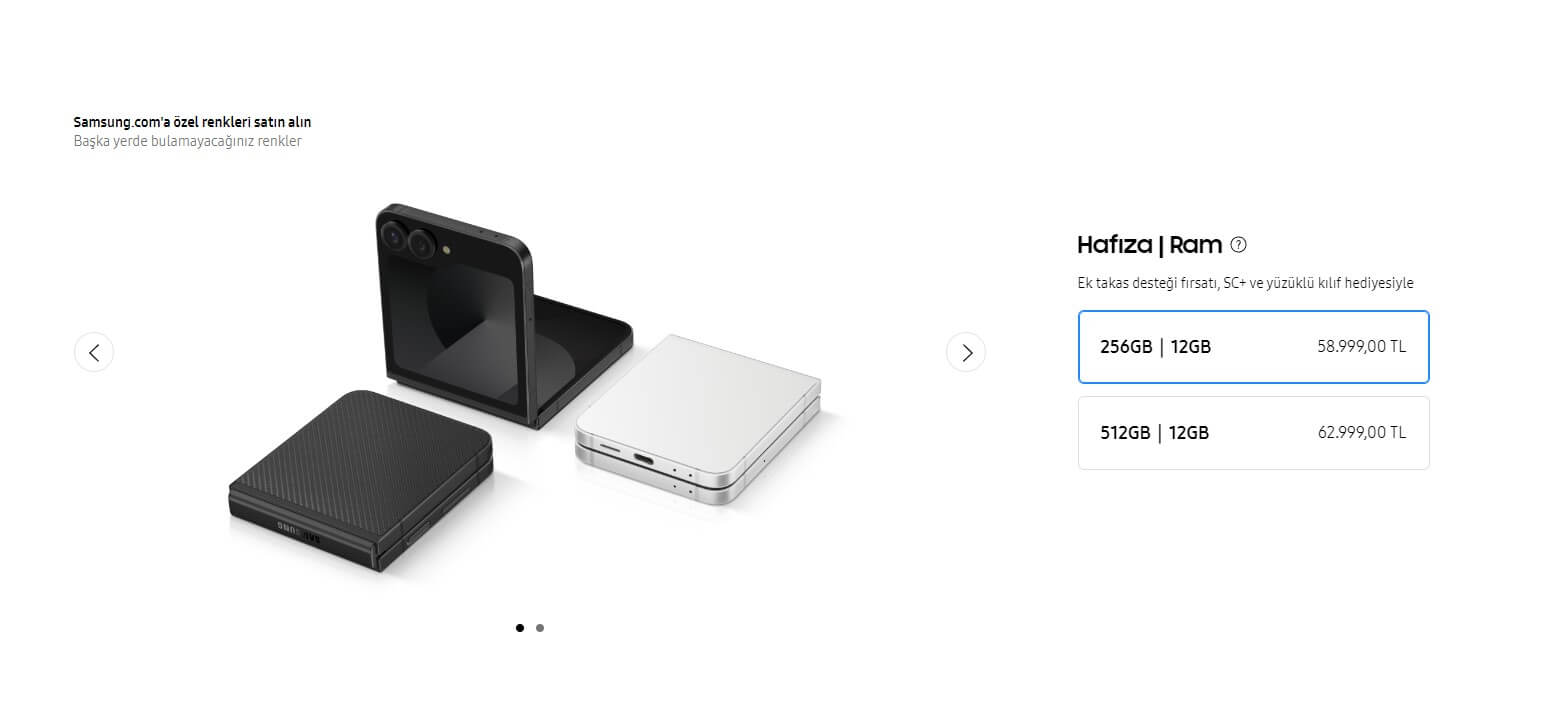Click the black carbon-textured folded phone

point(360,481)
